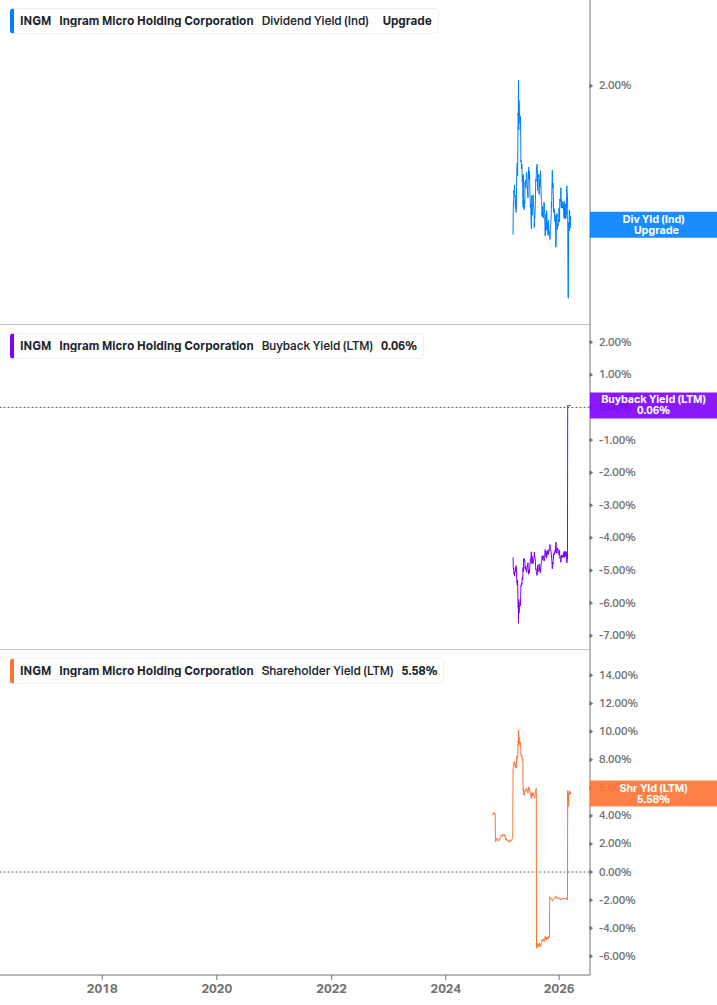Click the 0.06% value in Buyback legend

pyautogui.click(x=398, y=346)
